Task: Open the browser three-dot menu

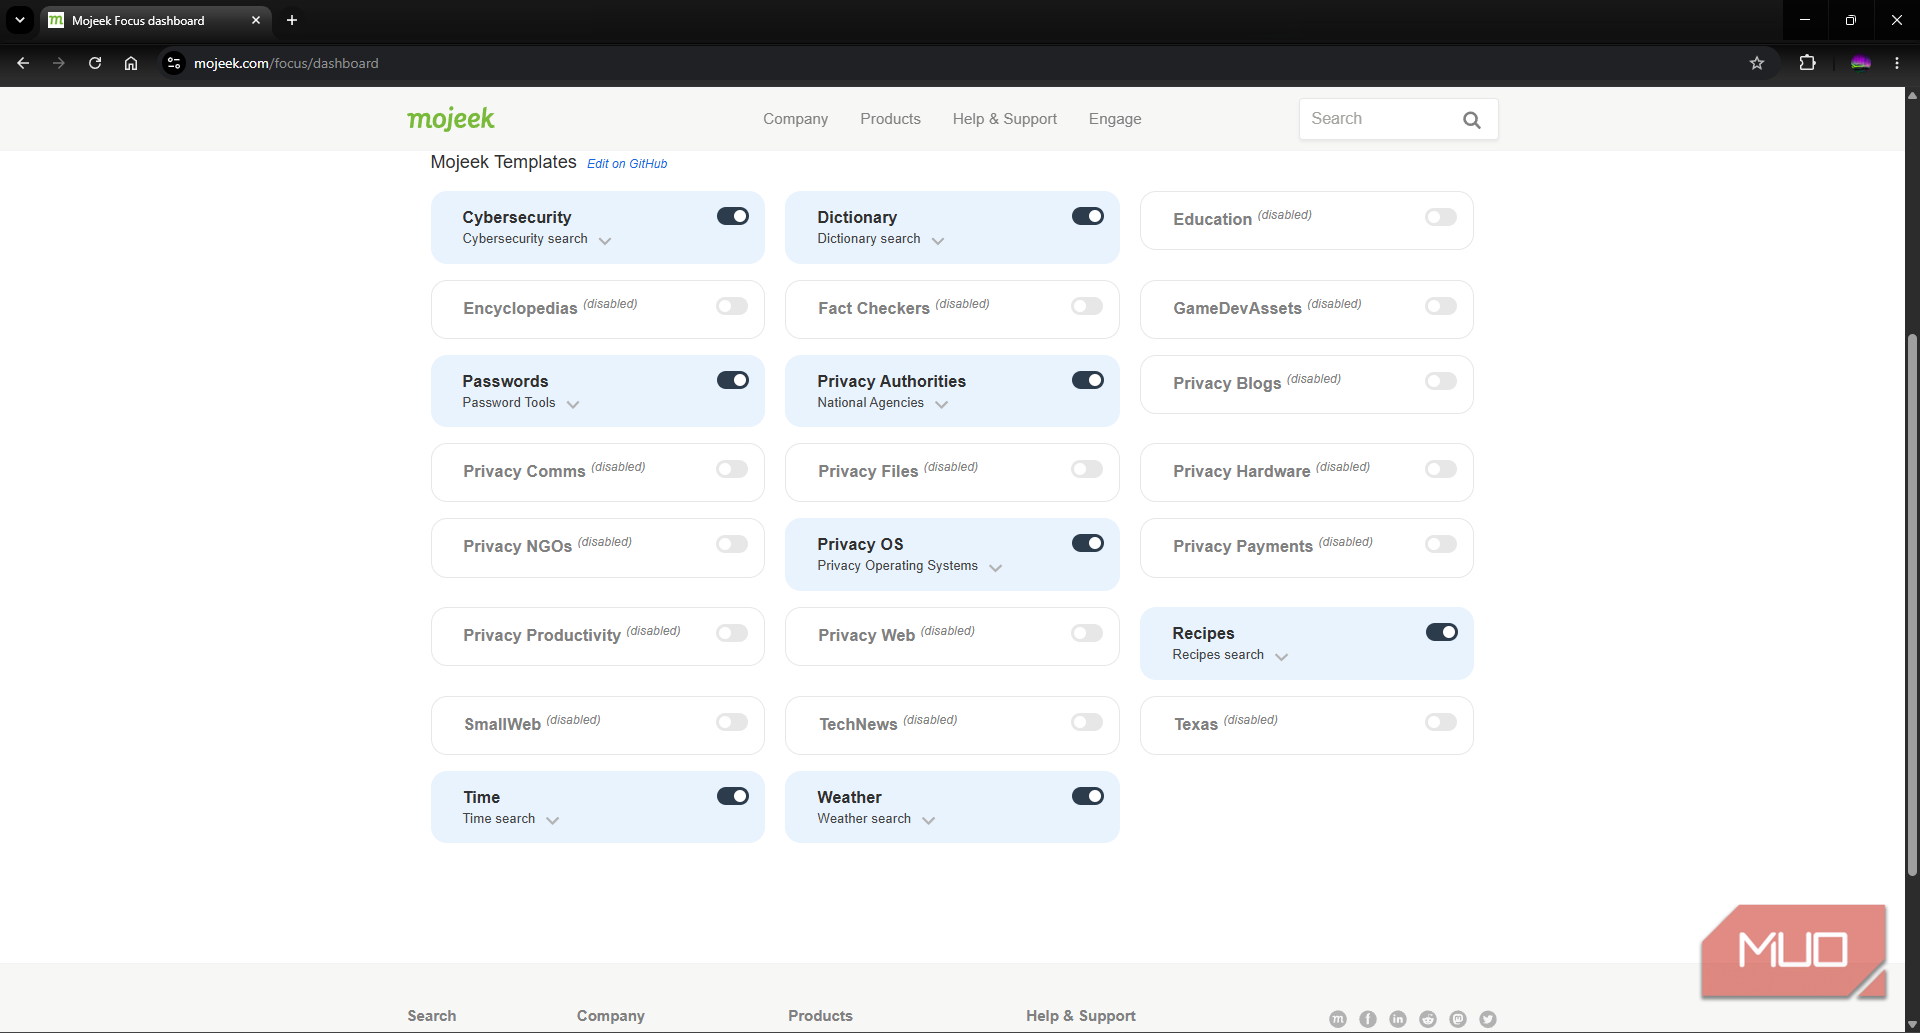Action: pos(1897,63)
